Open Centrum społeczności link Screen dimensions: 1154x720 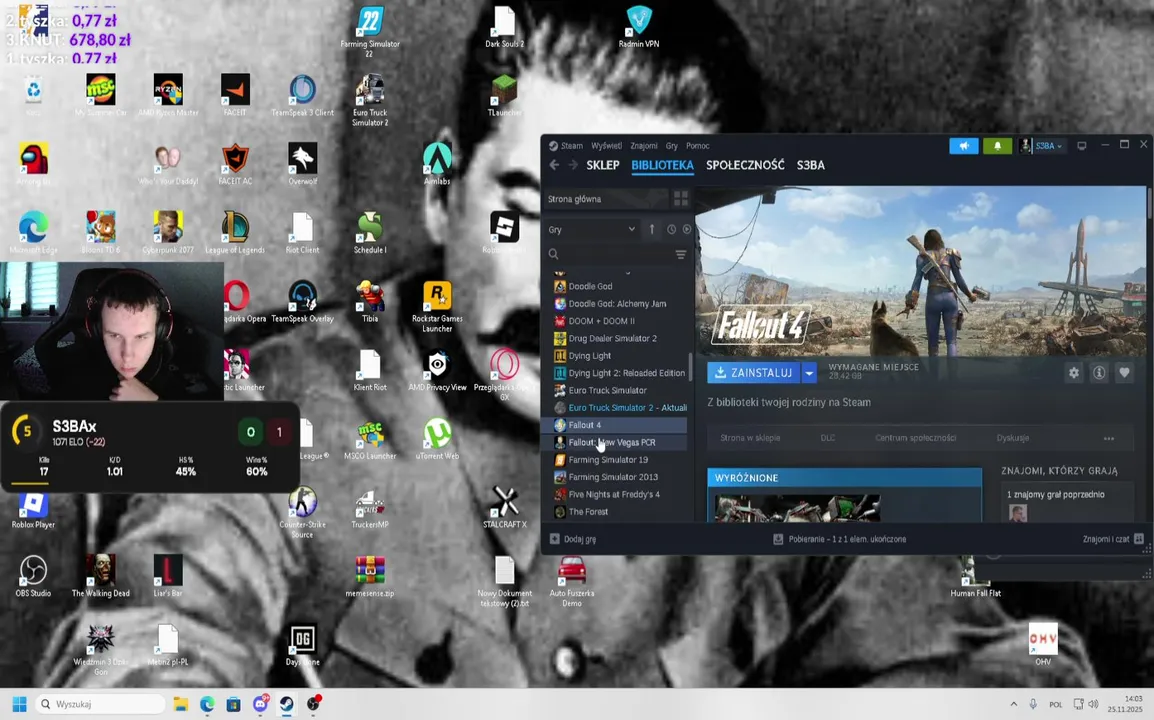916,438
